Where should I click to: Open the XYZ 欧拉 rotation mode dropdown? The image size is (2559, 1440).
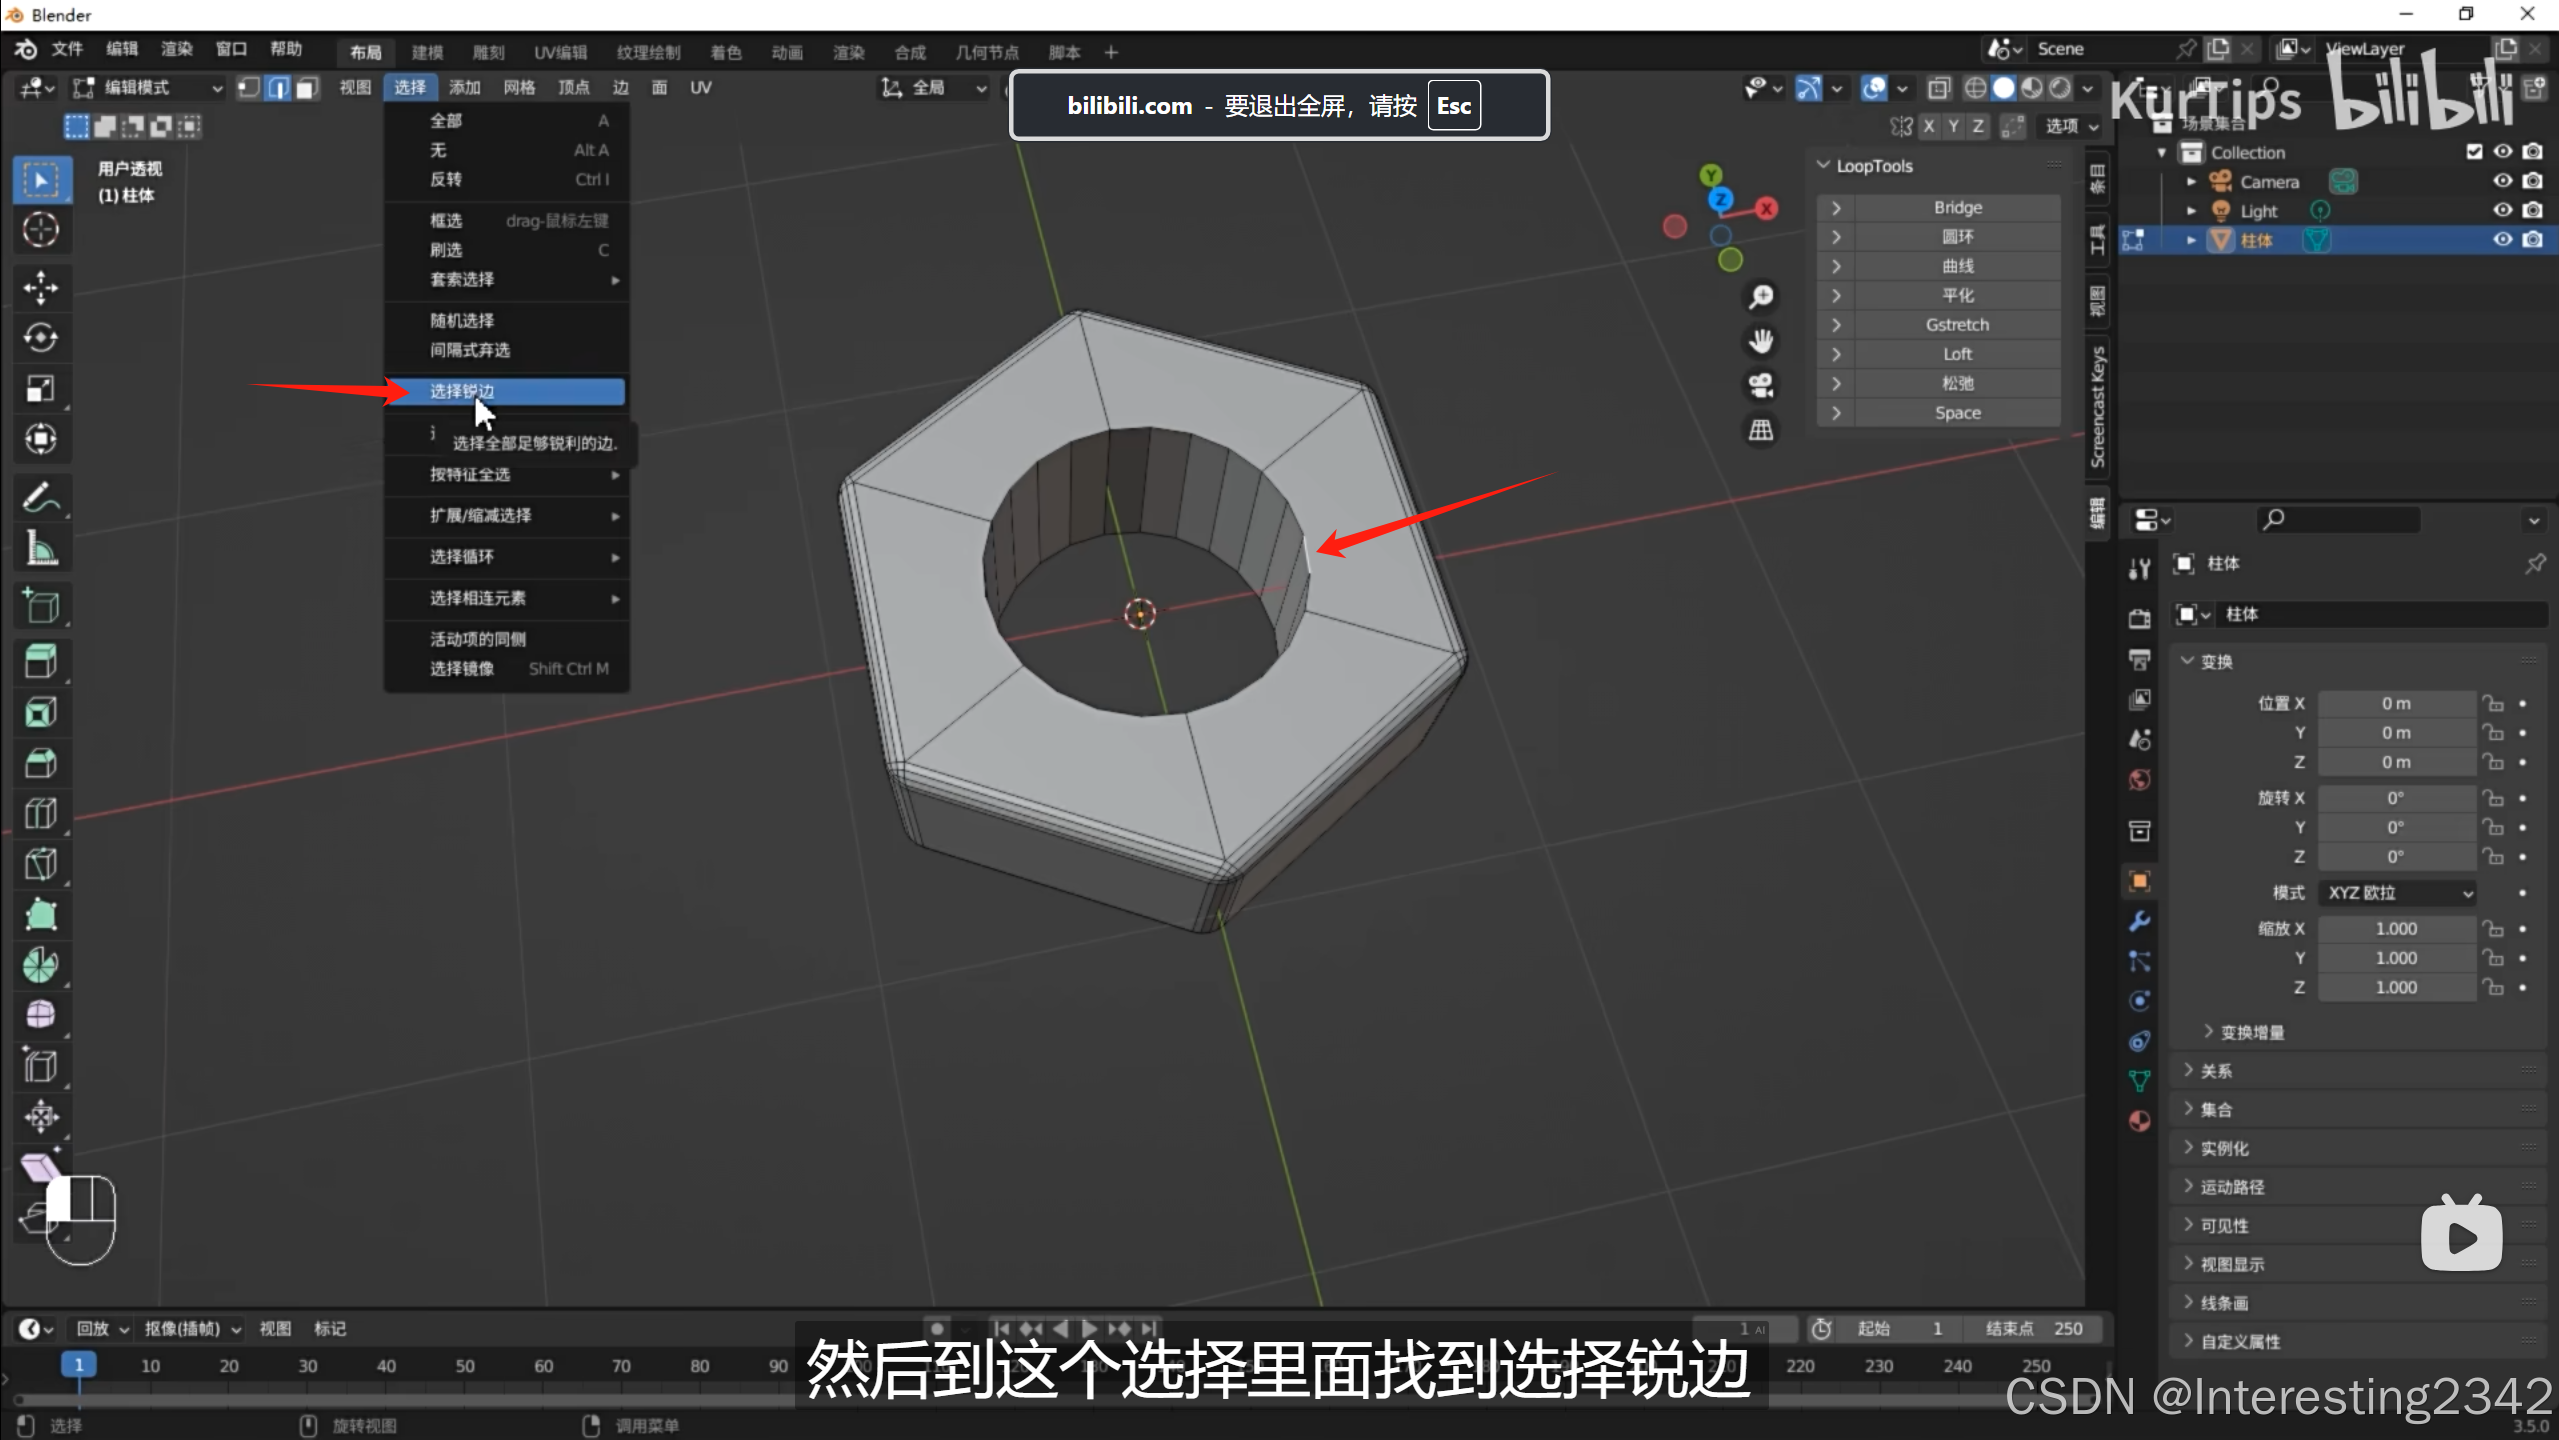(x=2399, y=892)
